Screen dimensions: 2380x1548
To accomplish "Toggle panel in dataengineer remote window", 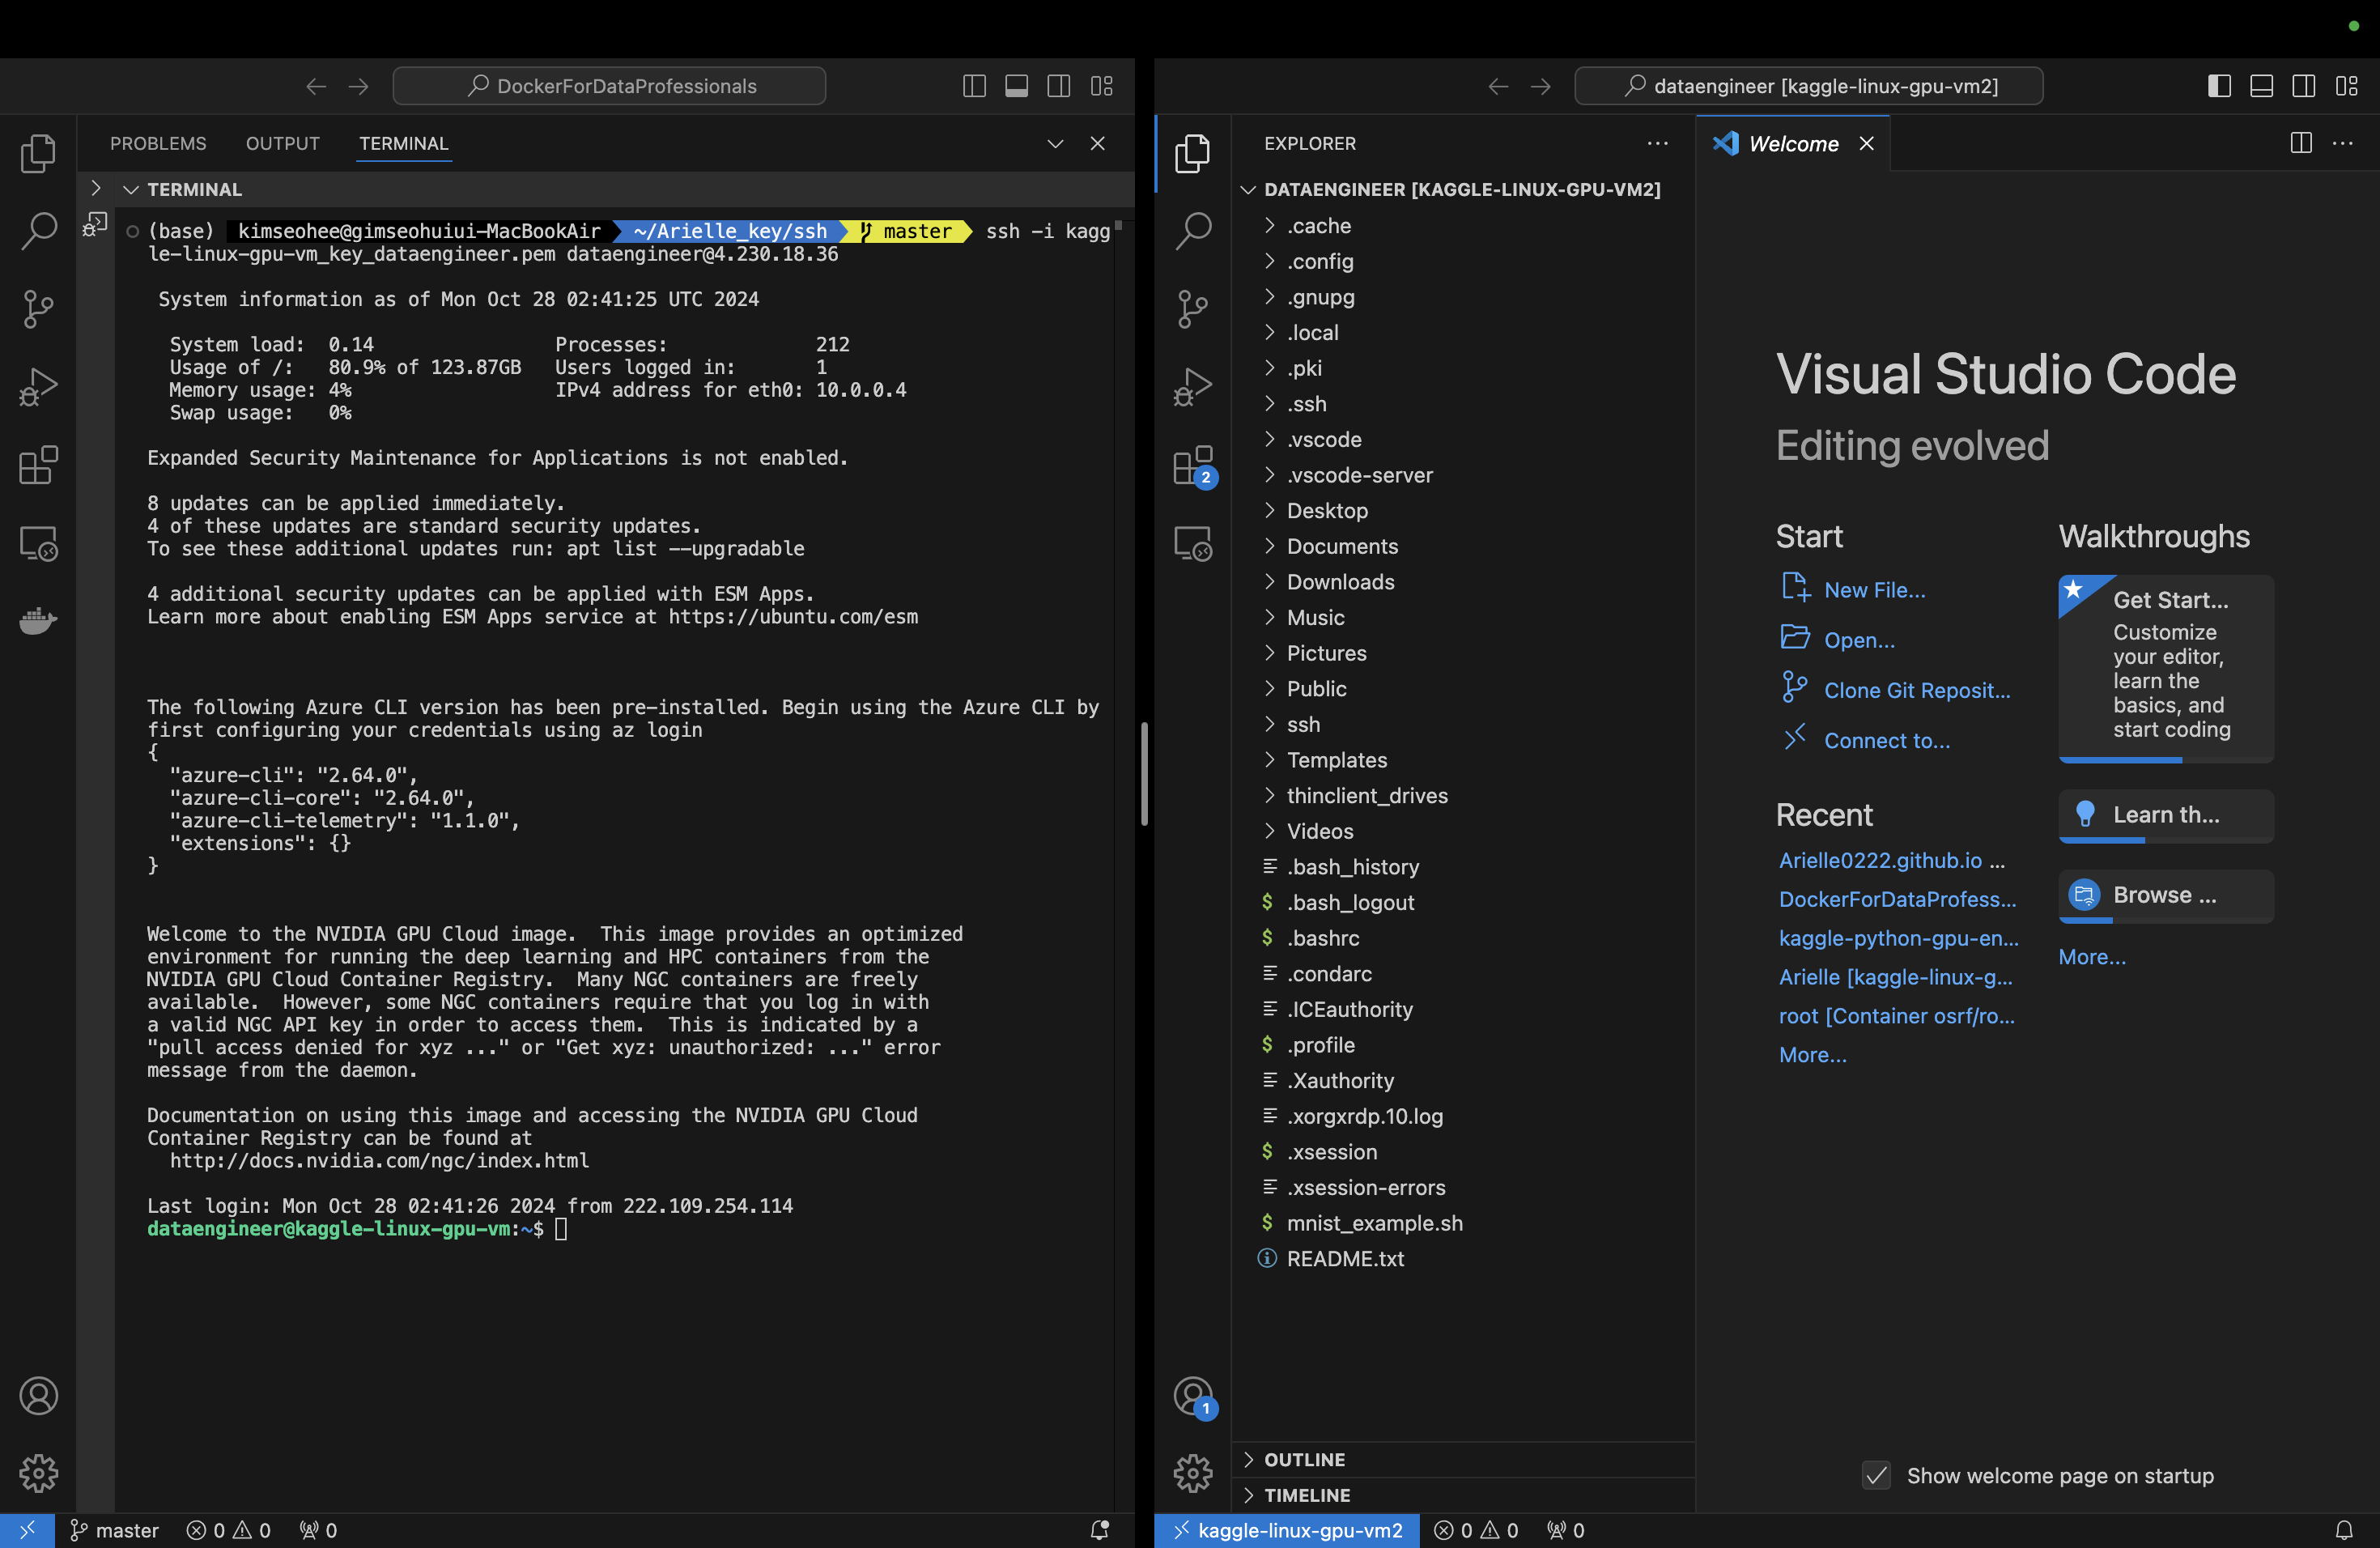I will (2261, 86).
